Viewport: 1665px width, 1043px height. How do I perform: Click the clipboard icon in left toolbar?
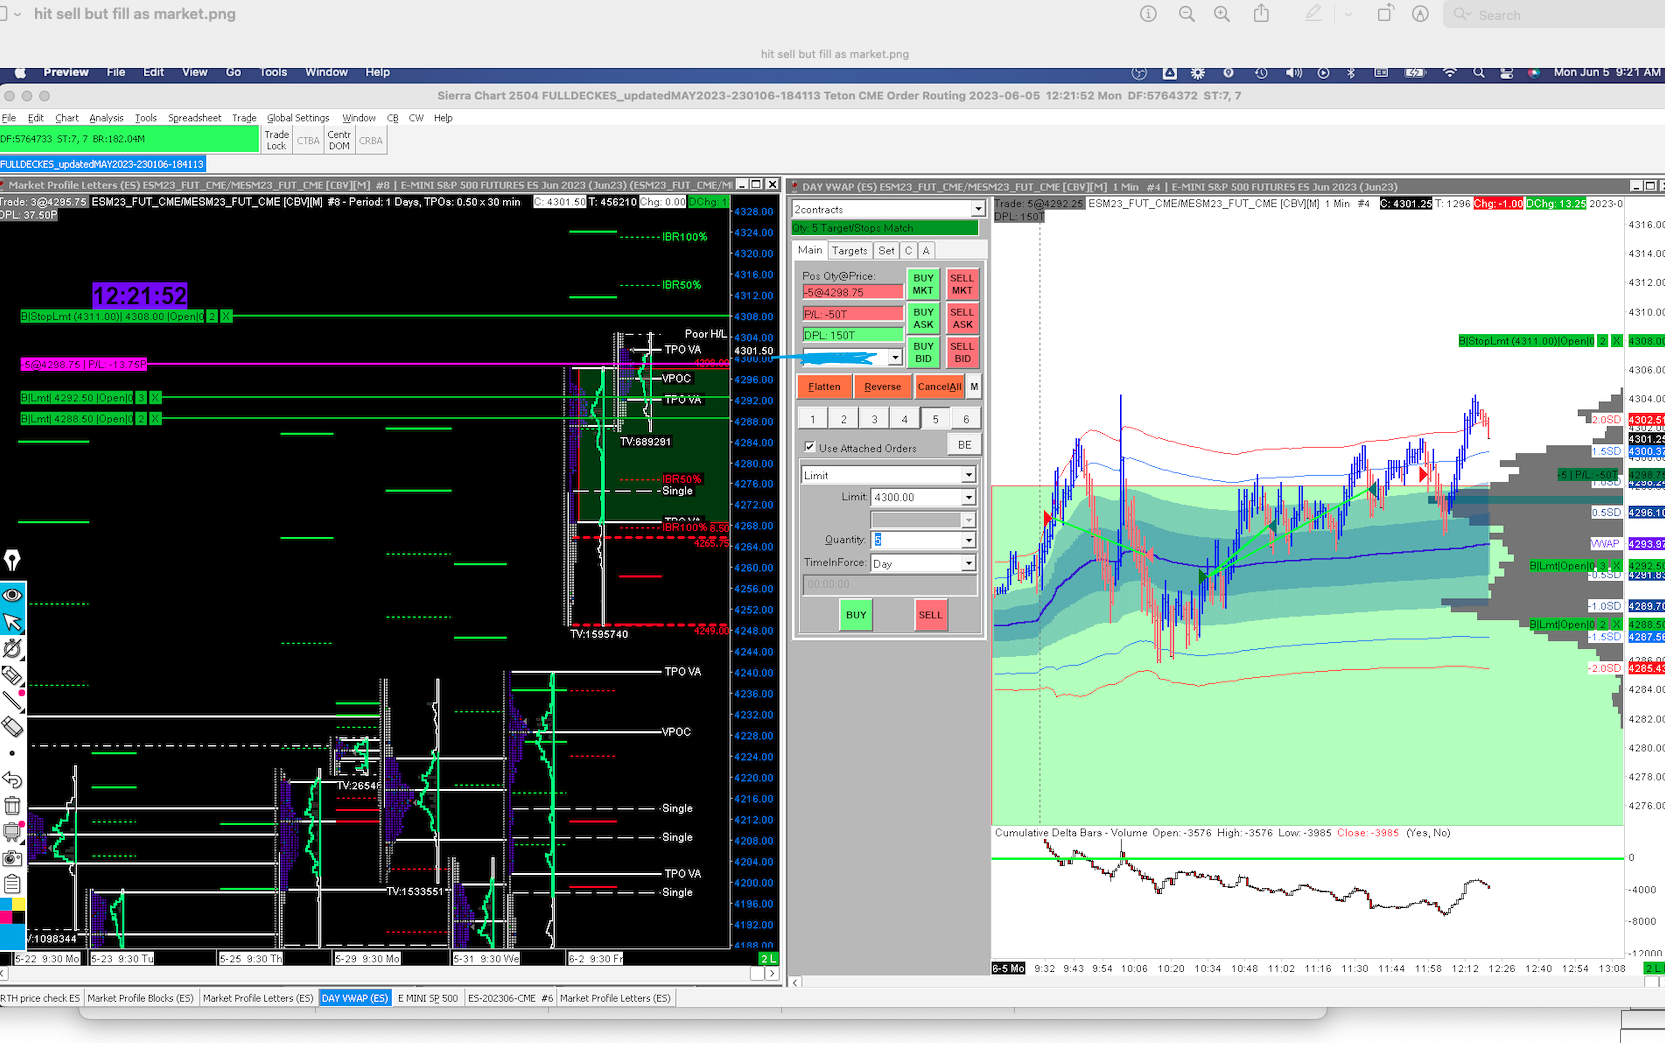[12, 884]
